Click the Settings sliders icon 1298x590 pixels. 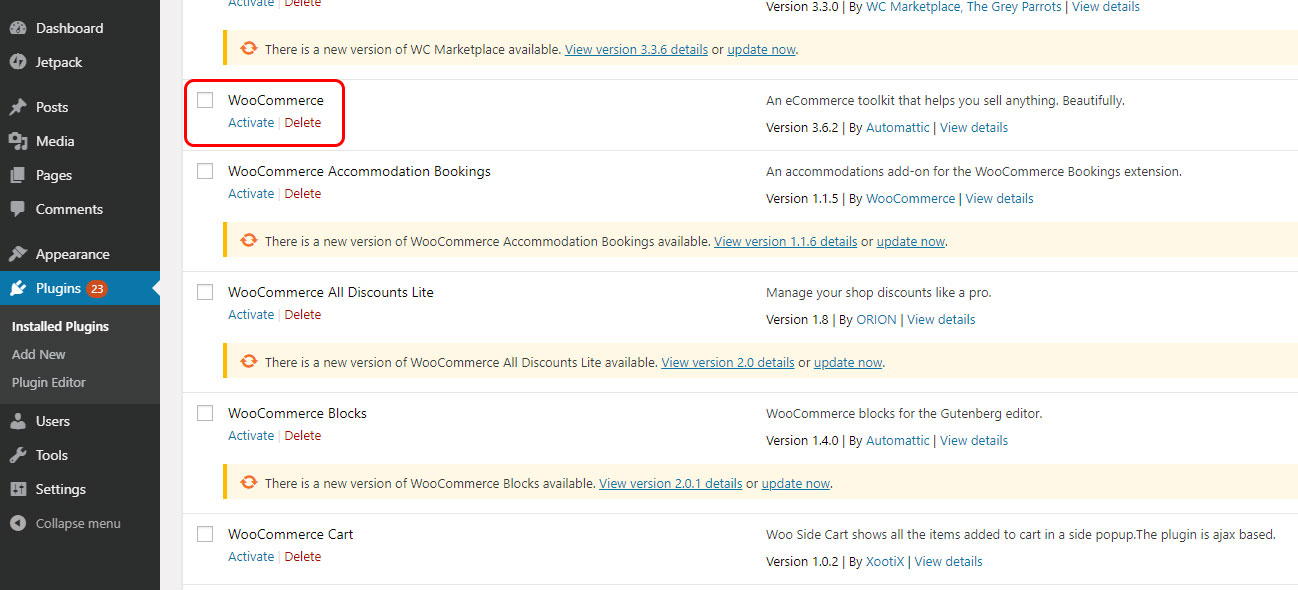tap(18, 489)
